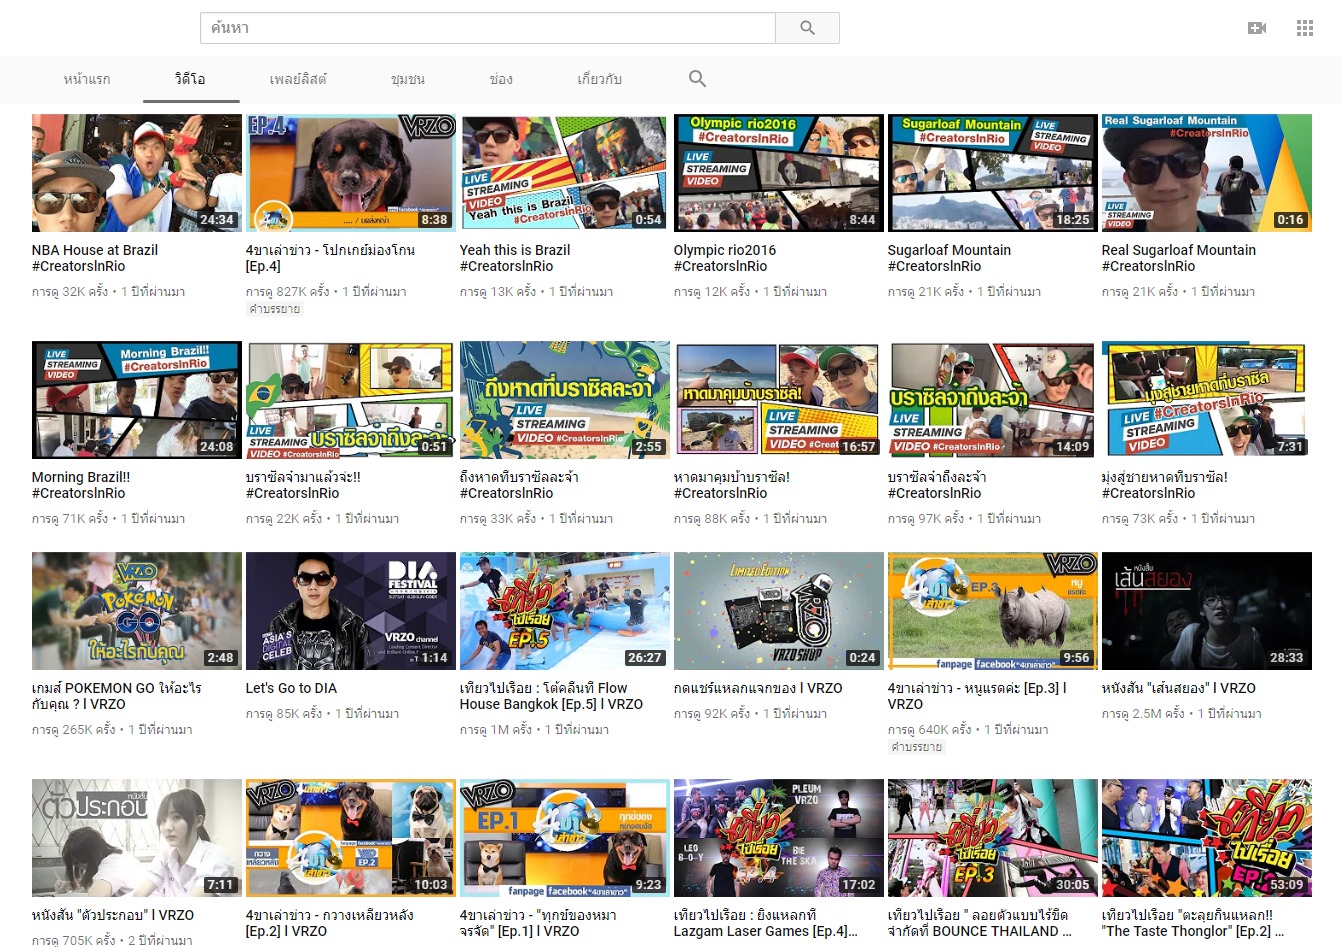Open the 2:55 beach live streaming thumbnail

[565, 400]
